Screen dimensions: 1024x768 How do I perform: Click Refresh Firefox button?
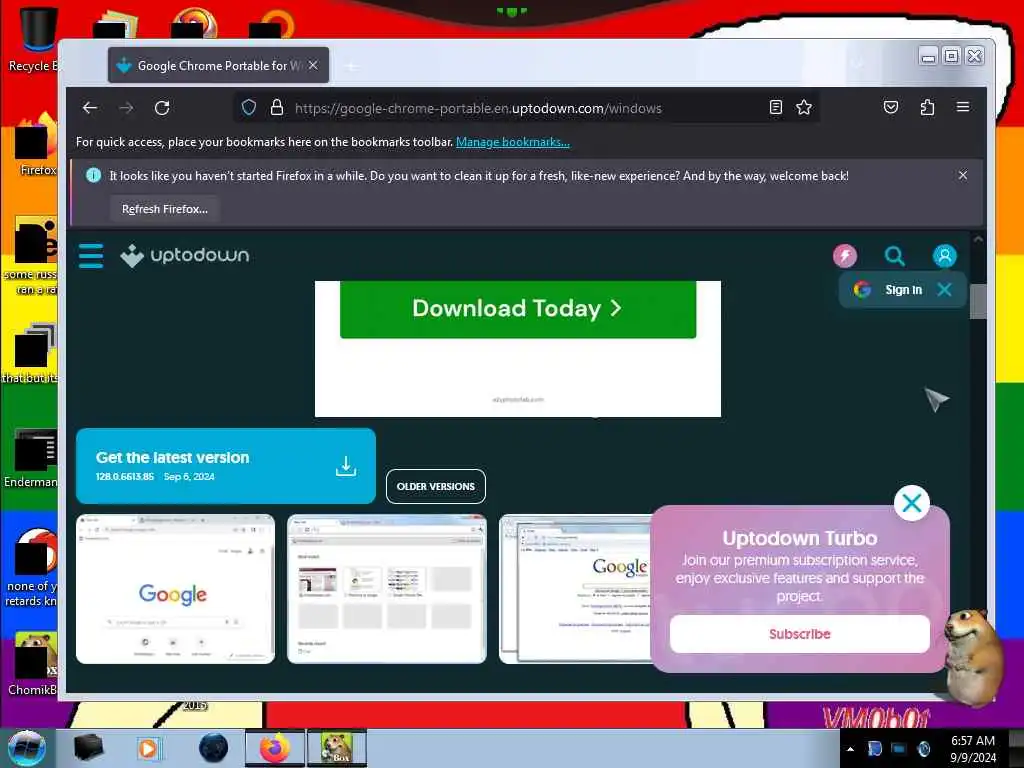[x=165, y=209]
